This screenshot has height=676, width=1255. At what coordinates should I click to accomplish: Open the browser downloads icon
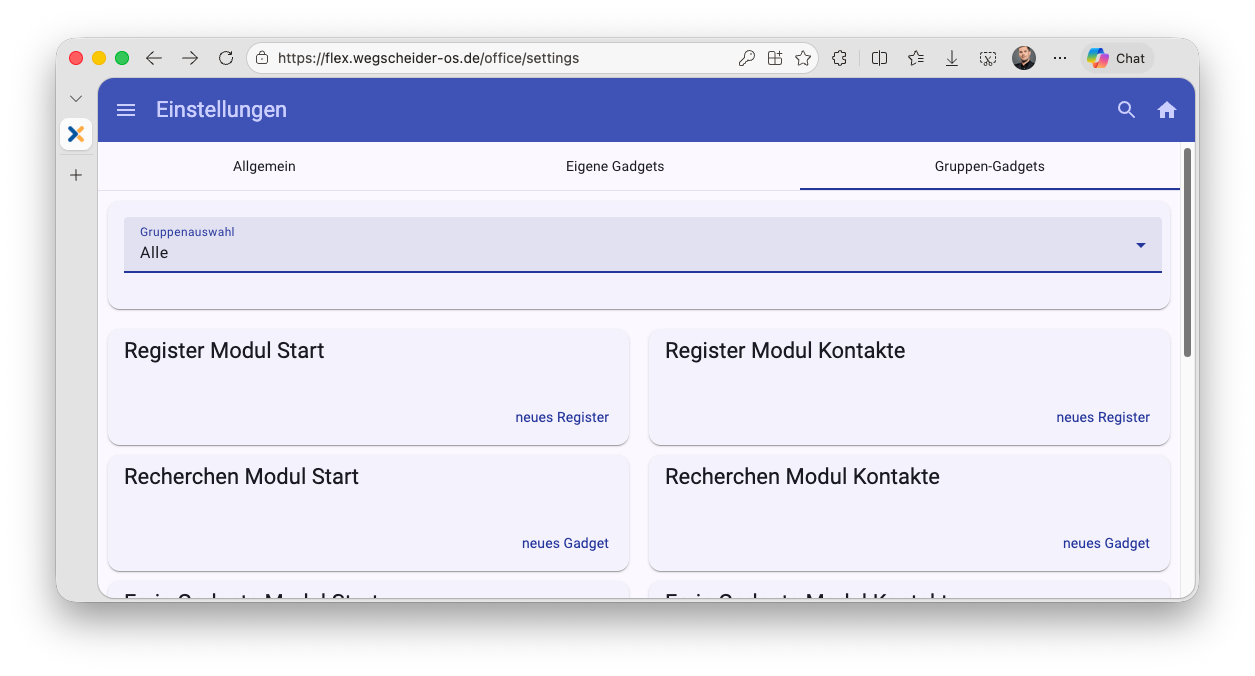click(952, 58)
